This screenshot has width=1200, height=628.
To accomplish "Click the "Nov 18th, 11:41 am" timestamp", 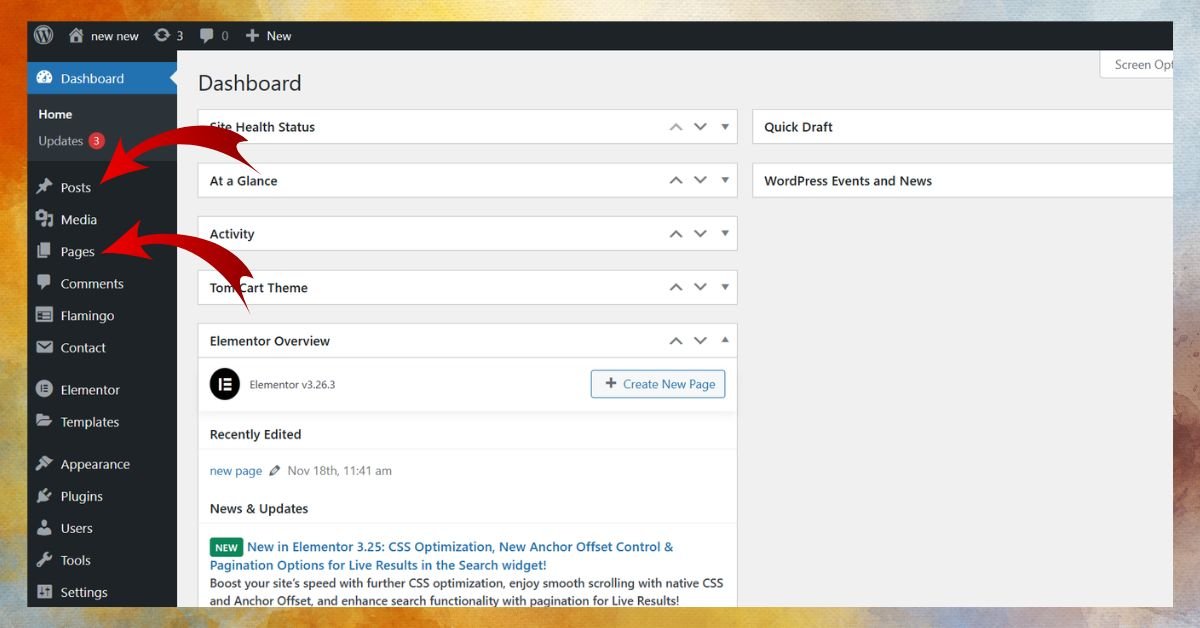I will [x=339, y=471].
